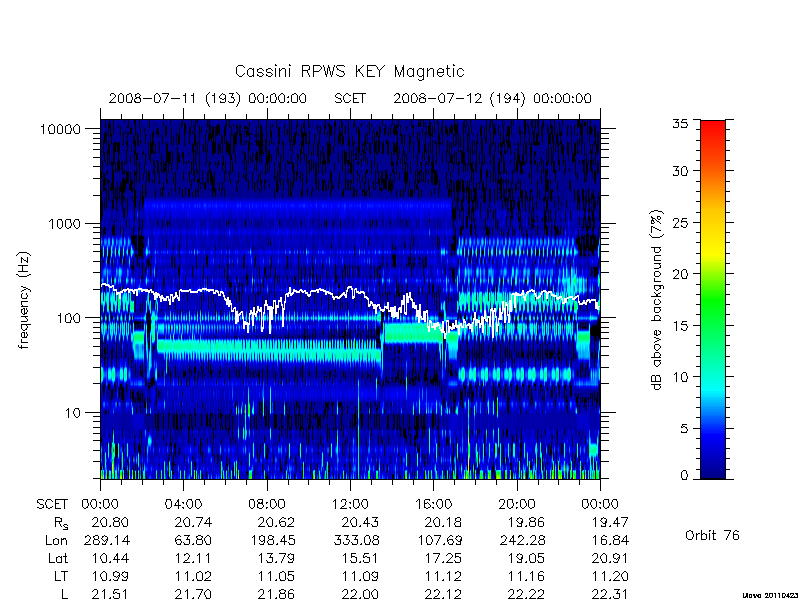The height and width of the screenshot is (600, 800).
Task: Click the '35' color bar label
Action: point(680,124)
